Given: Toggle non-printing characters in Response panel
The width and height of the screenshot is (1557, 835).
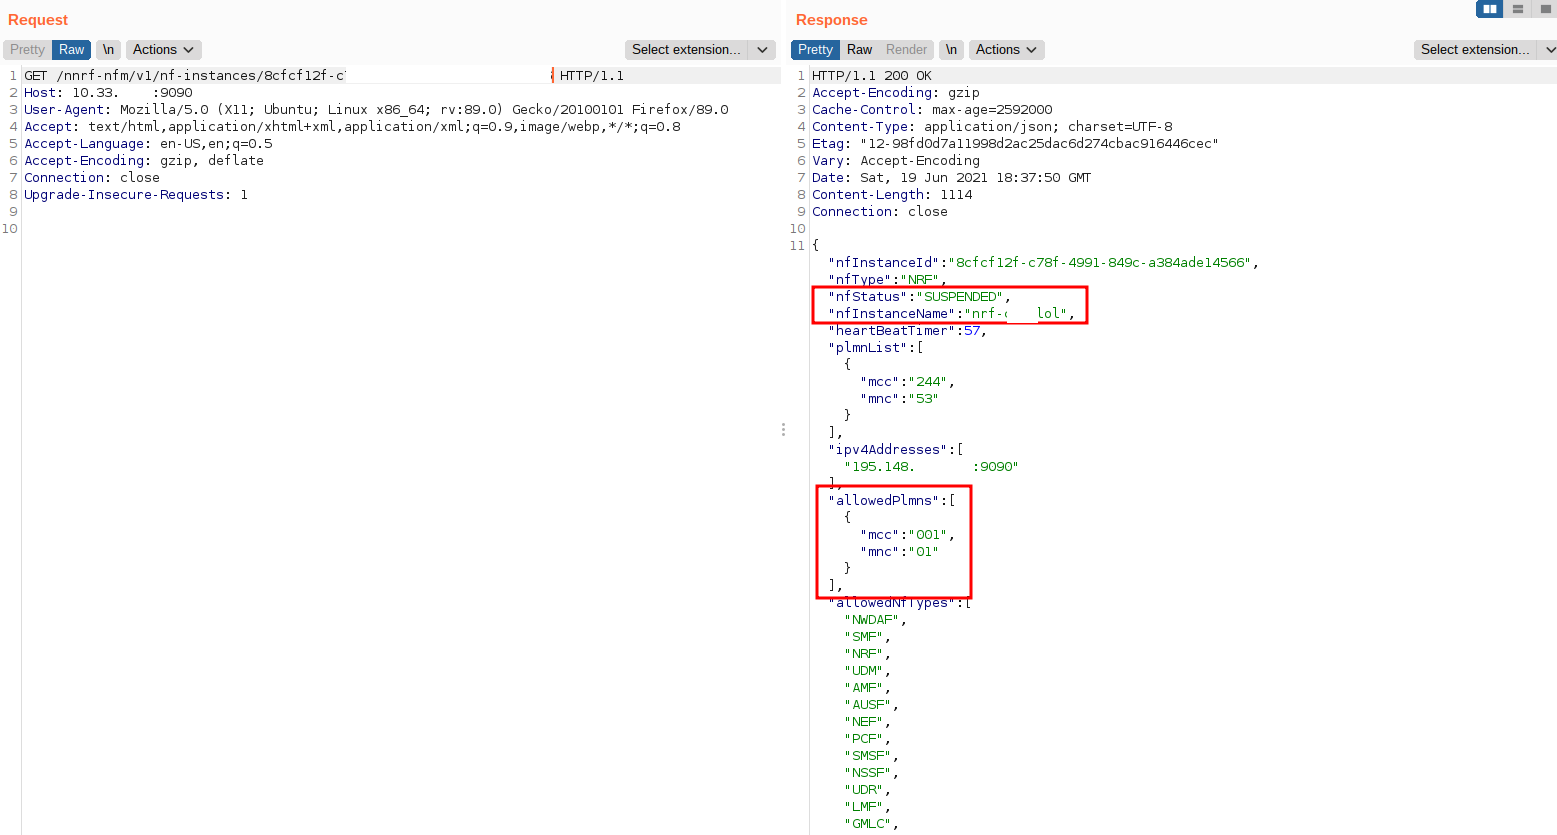Looking at the screenshot, I should point(951,49).
